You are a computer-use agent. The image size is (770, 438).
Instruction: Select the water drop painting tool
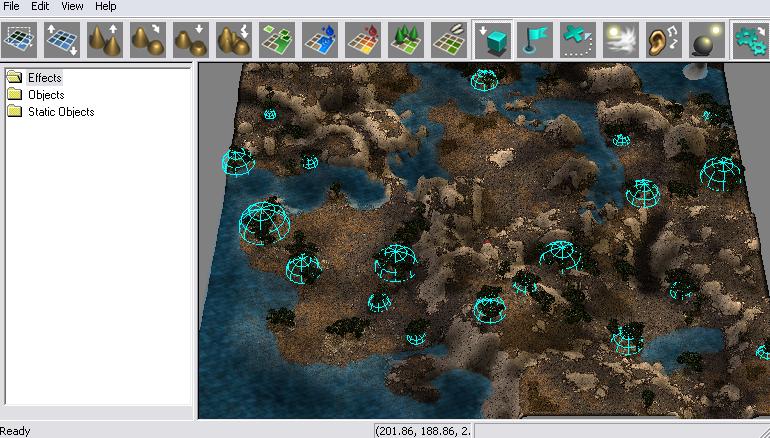coord(320,39)
